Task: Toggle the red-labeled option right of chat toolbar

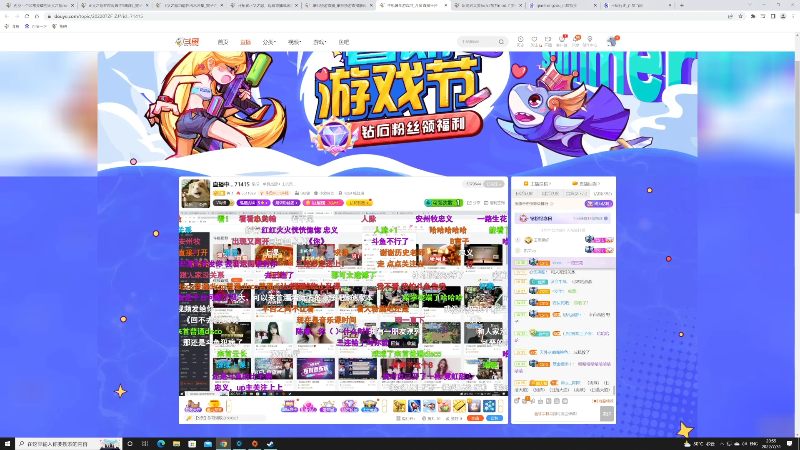Action: (603, 401)
